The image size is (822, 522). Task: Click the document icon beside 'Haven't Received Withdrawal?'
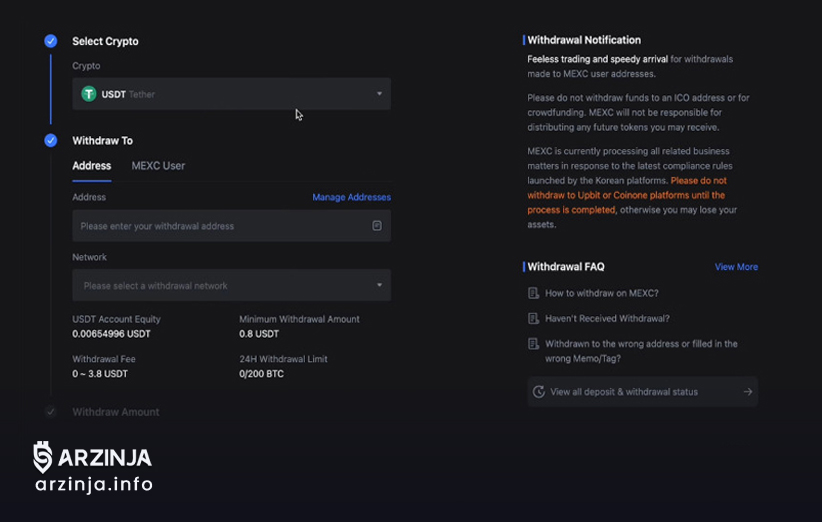coord(533,319)
